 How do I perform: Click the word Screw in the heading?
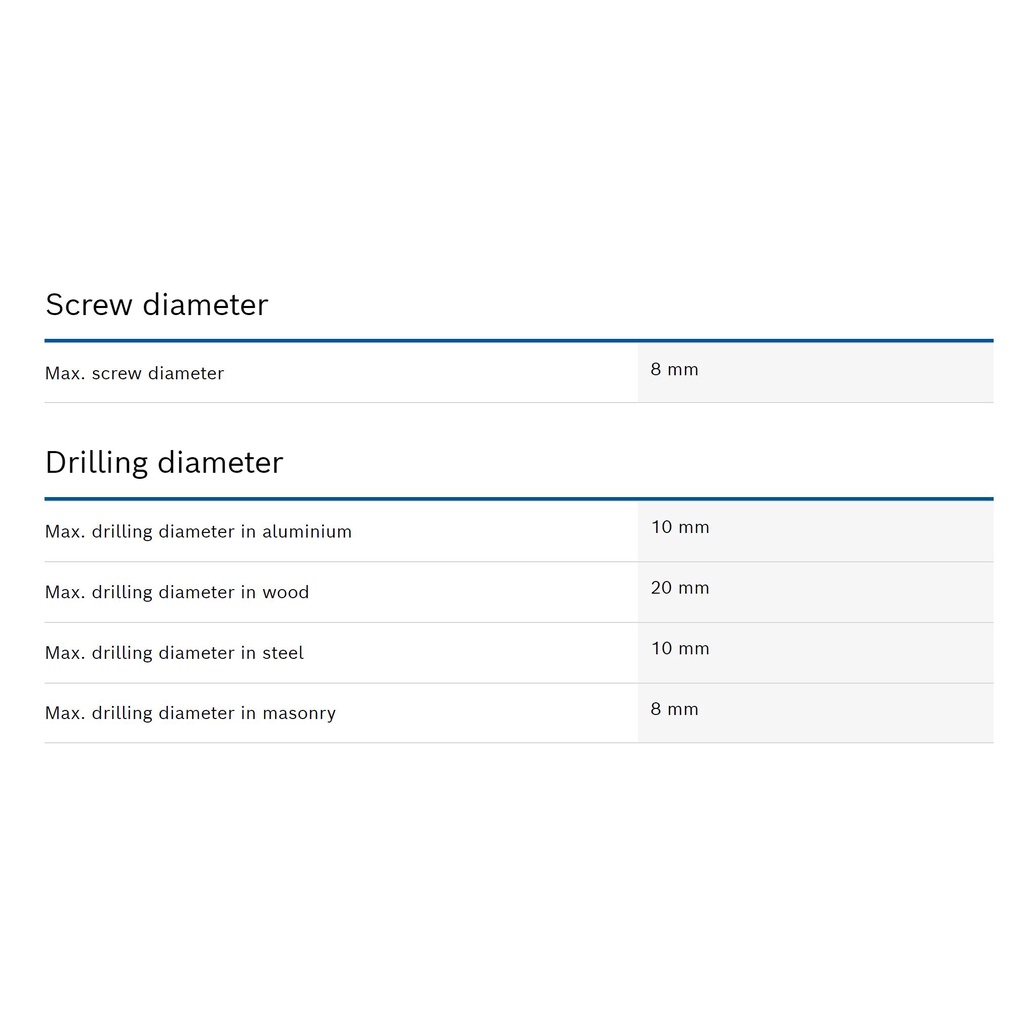point(90,305)
